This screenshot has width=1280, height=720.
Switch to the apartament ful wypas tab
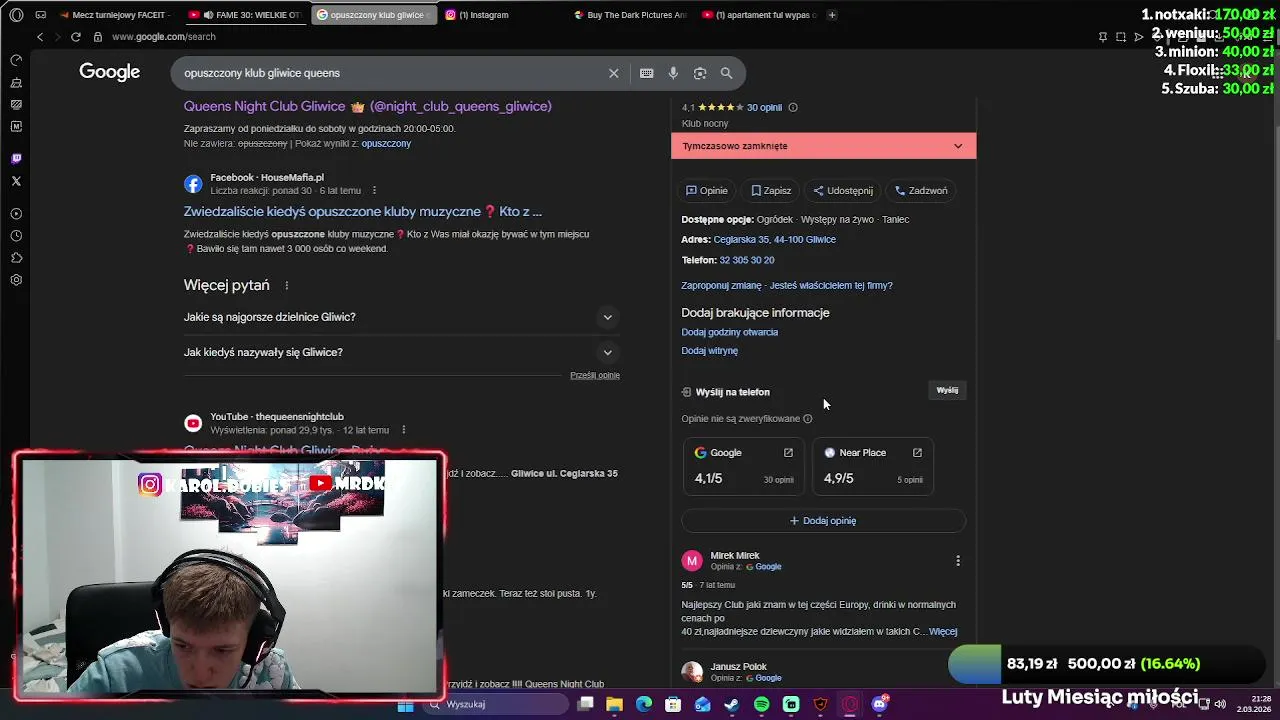(760, 15)
